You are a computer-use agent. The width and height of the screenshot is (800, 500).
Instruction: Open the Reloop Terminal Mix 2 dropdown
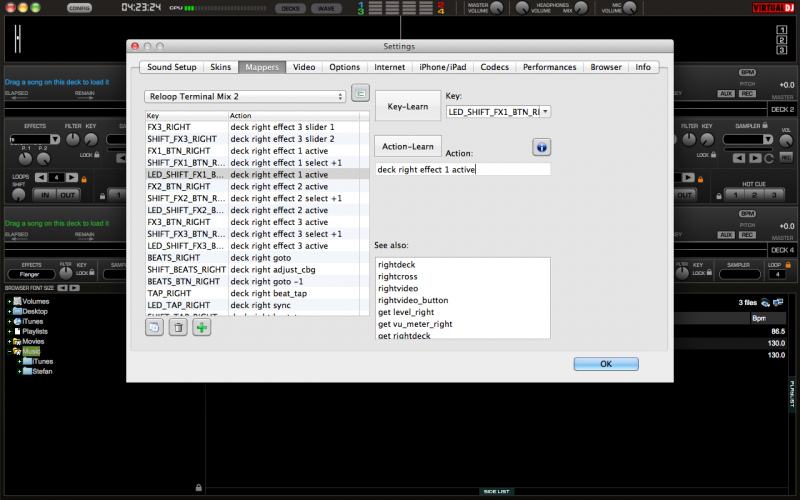(245, 96)
